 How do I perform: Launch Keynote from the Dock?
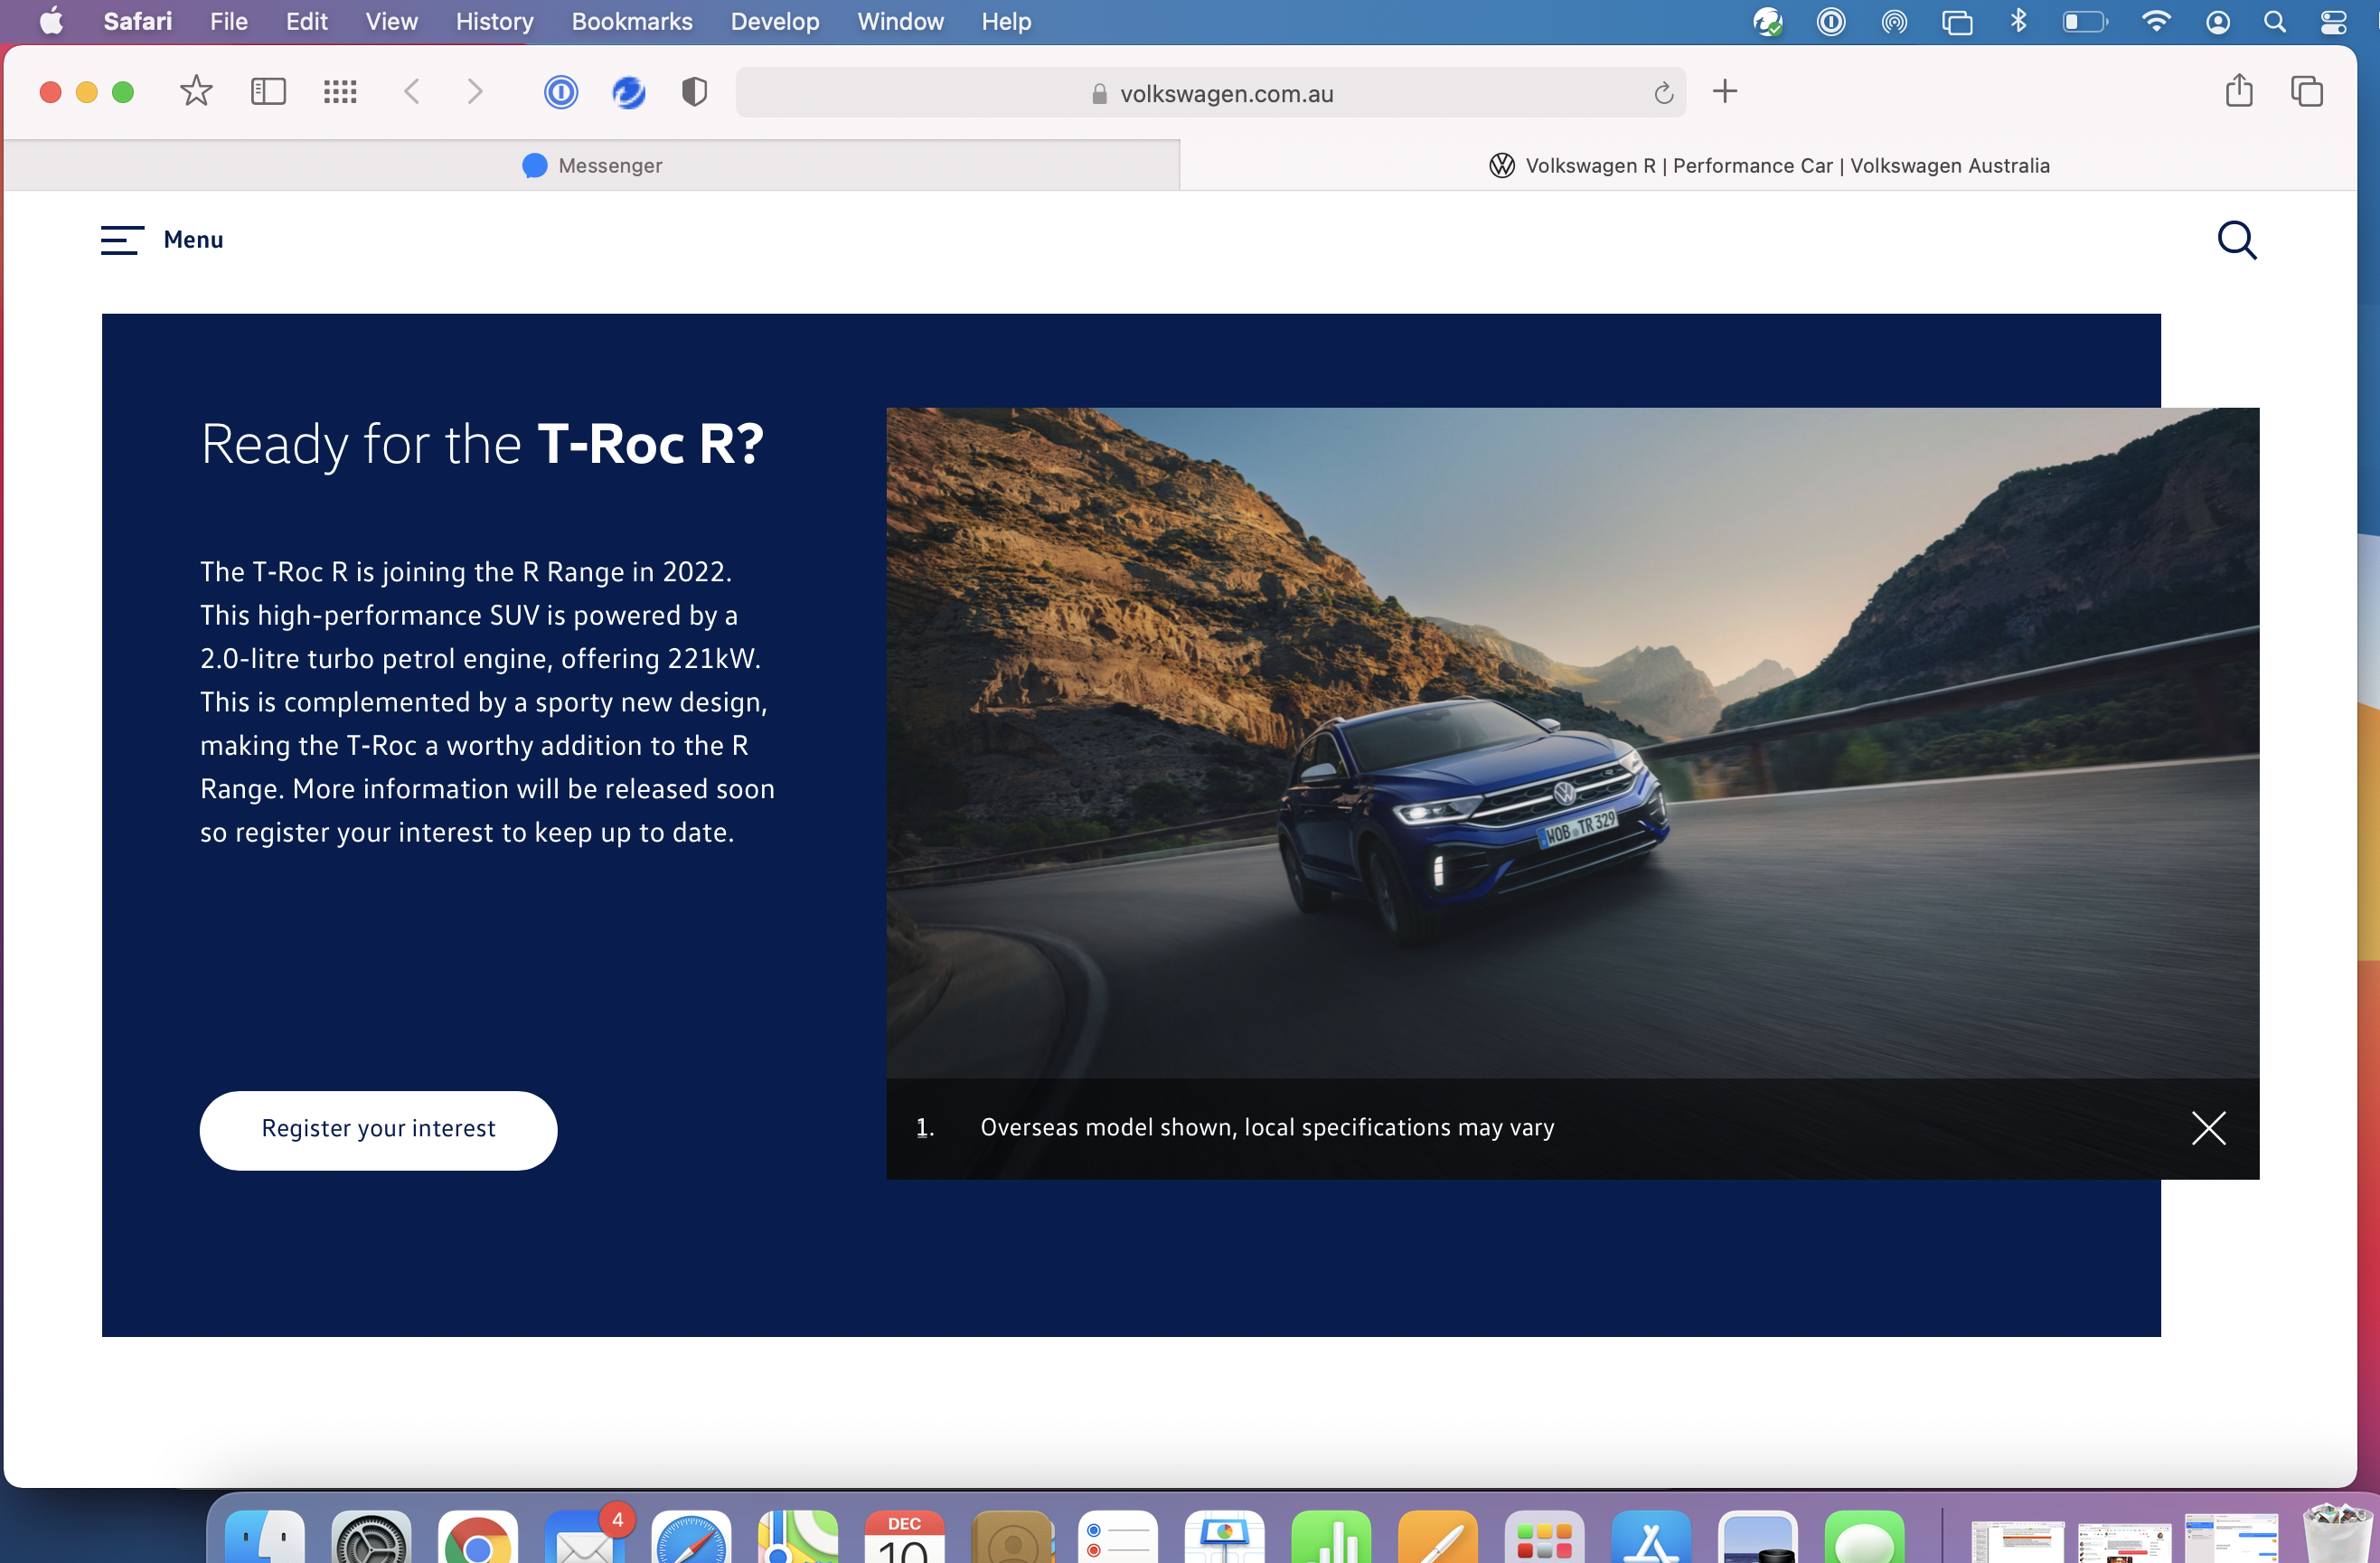(x=1225, y=1537)
